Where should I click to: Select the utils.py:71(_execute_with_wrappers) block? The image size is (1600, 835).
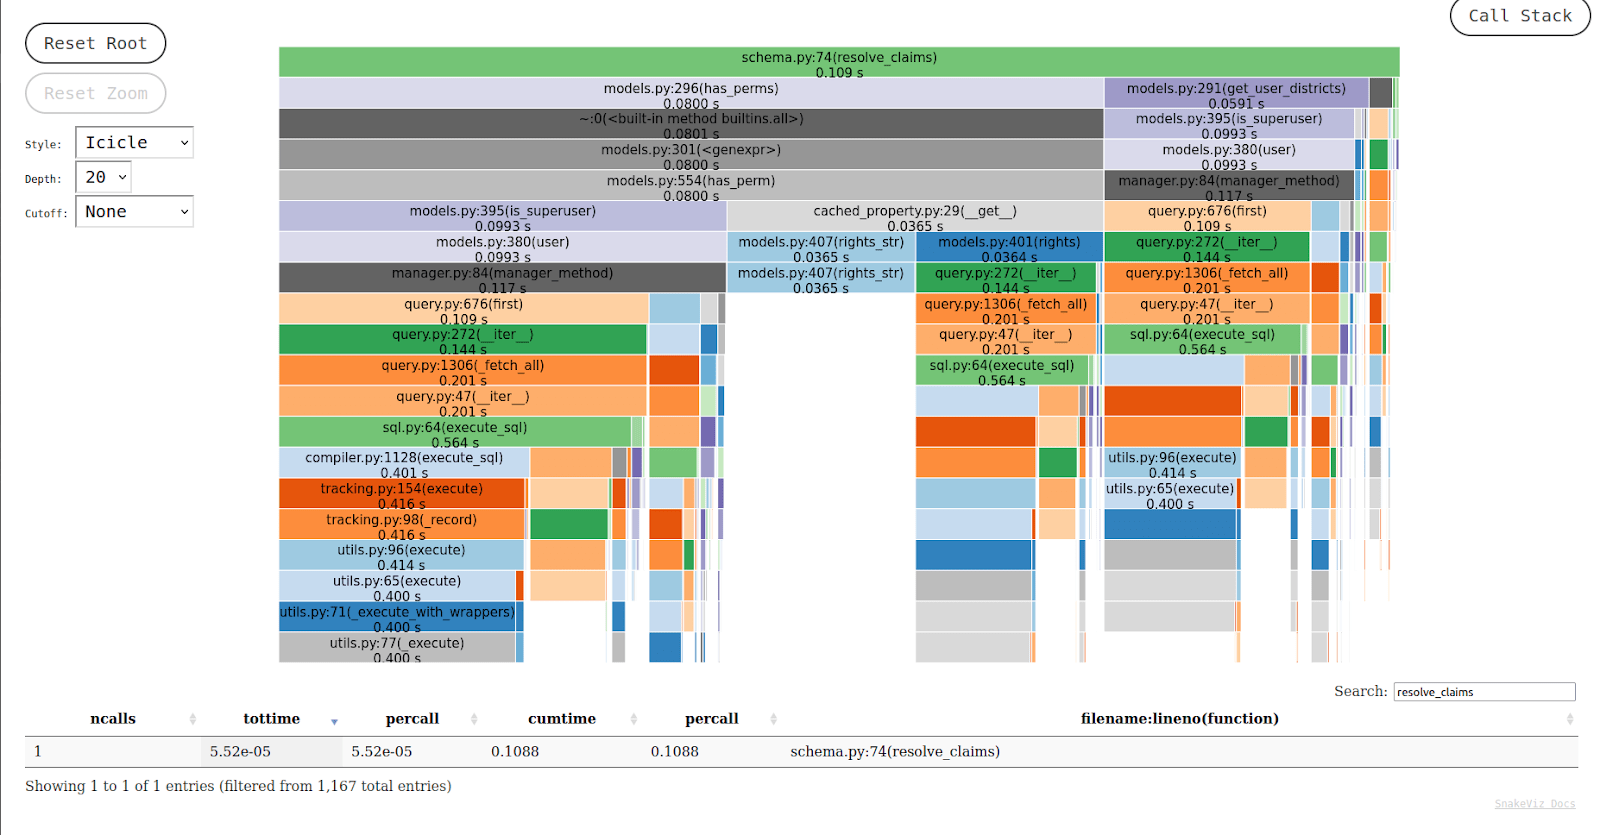pyautogui.click(x=398, y=617)
